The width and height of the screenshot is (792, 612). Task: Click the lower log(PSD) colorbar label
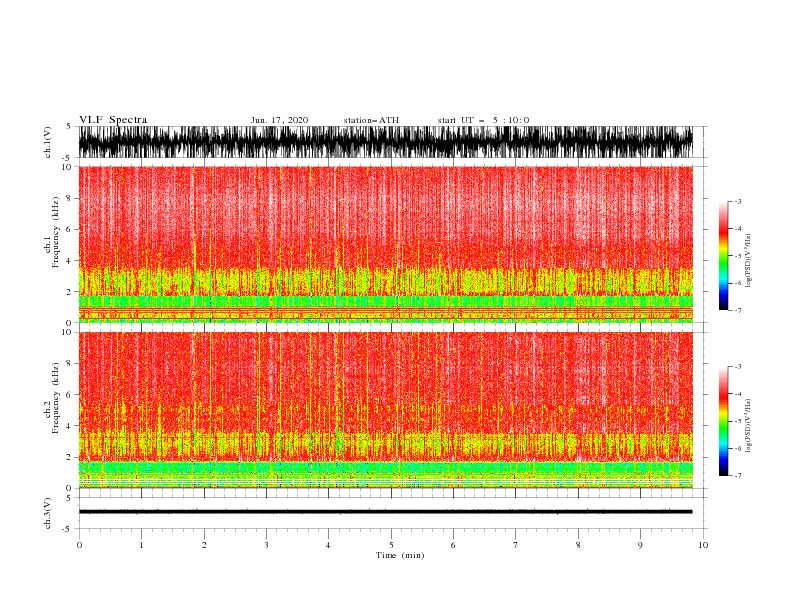749,426
